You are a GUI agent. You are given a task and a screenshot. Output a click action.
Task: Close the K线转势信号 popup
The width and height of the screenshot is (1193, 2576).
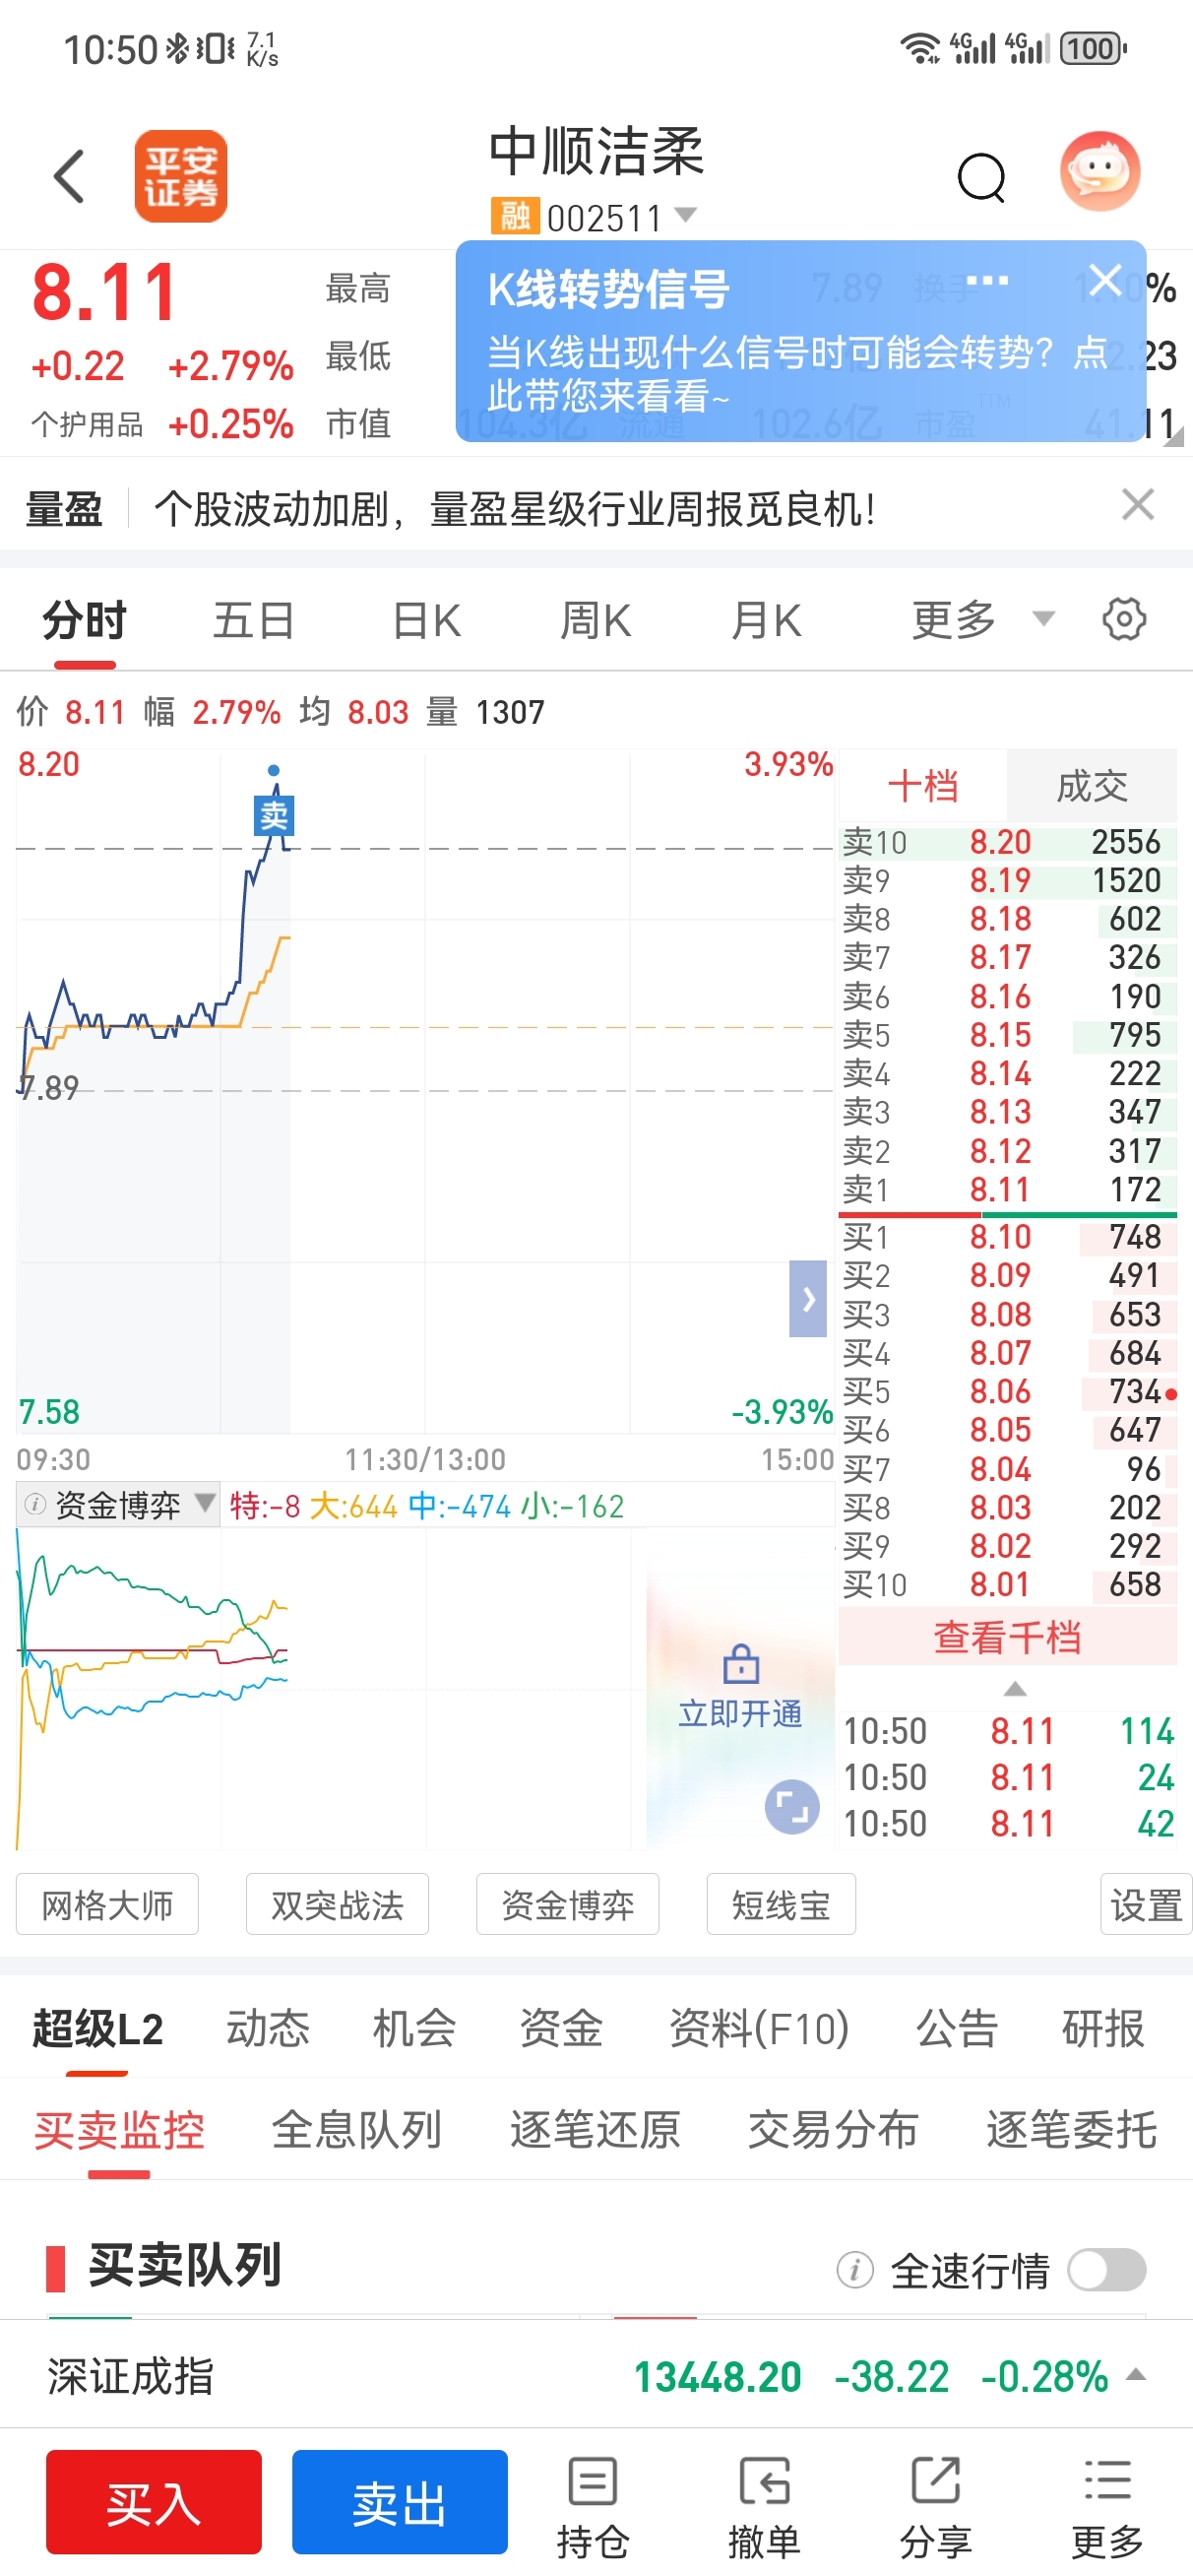pos(1104,280)
